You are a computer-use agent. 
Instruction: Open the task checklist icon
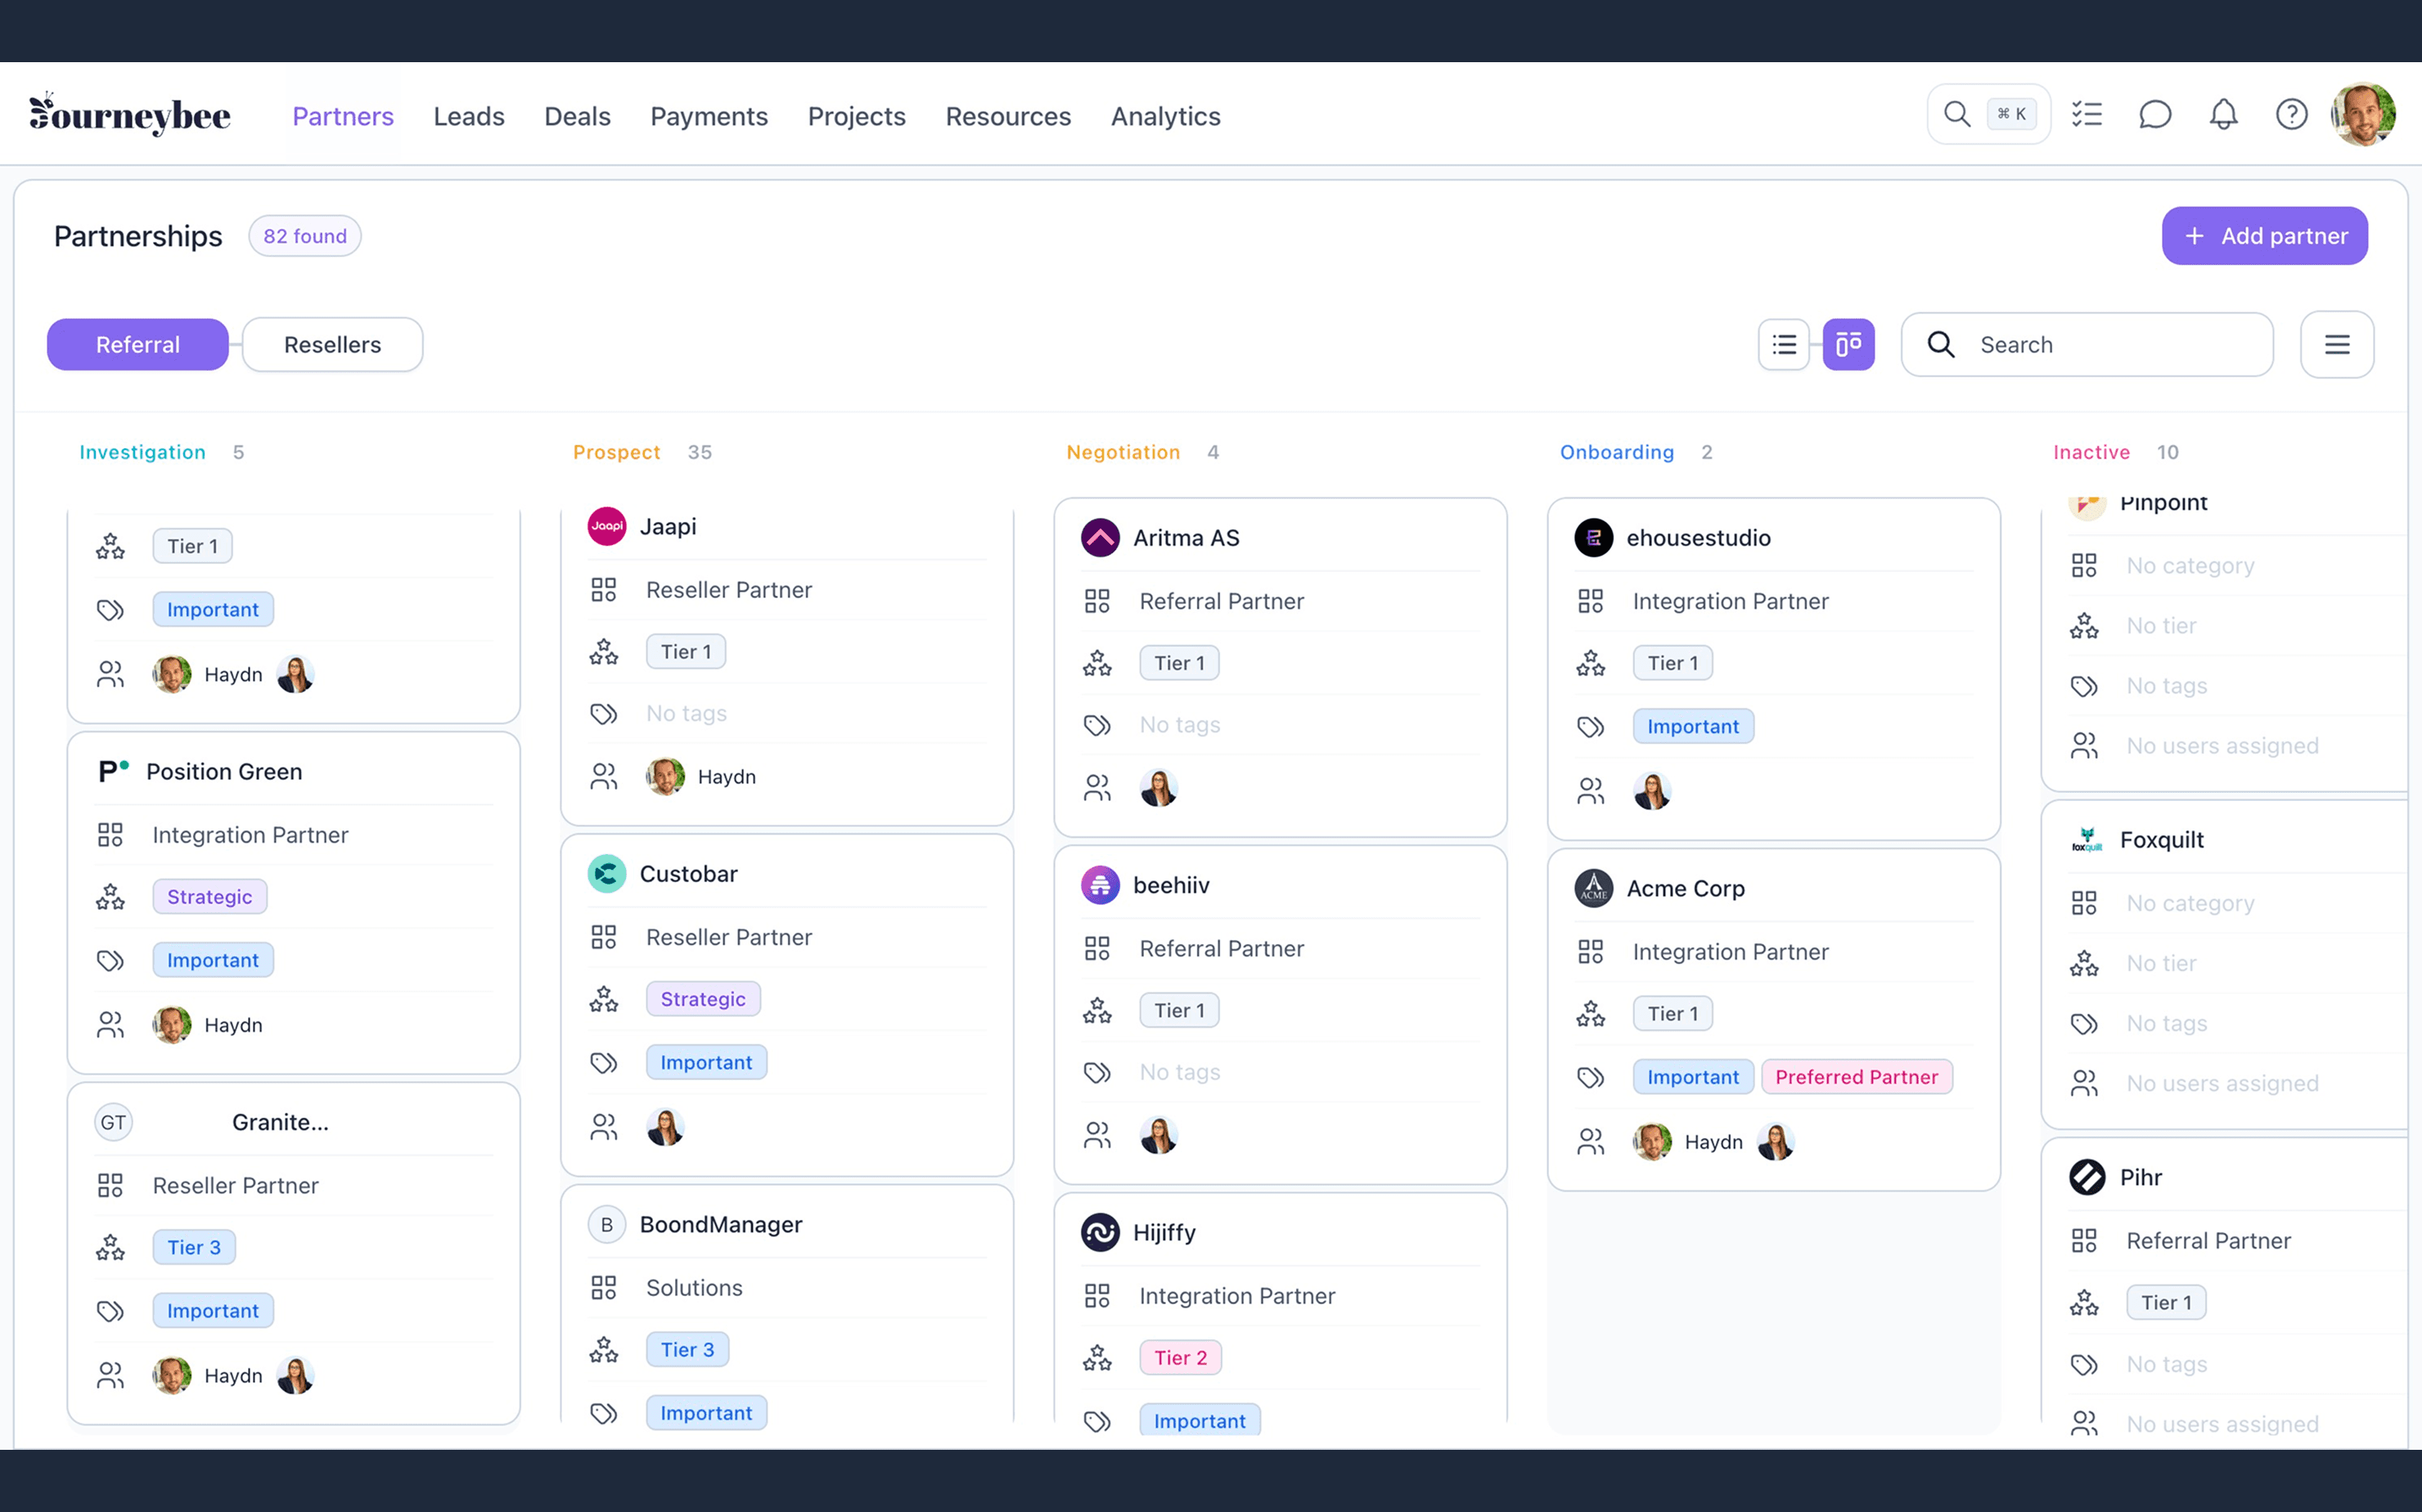point(2087,115)
